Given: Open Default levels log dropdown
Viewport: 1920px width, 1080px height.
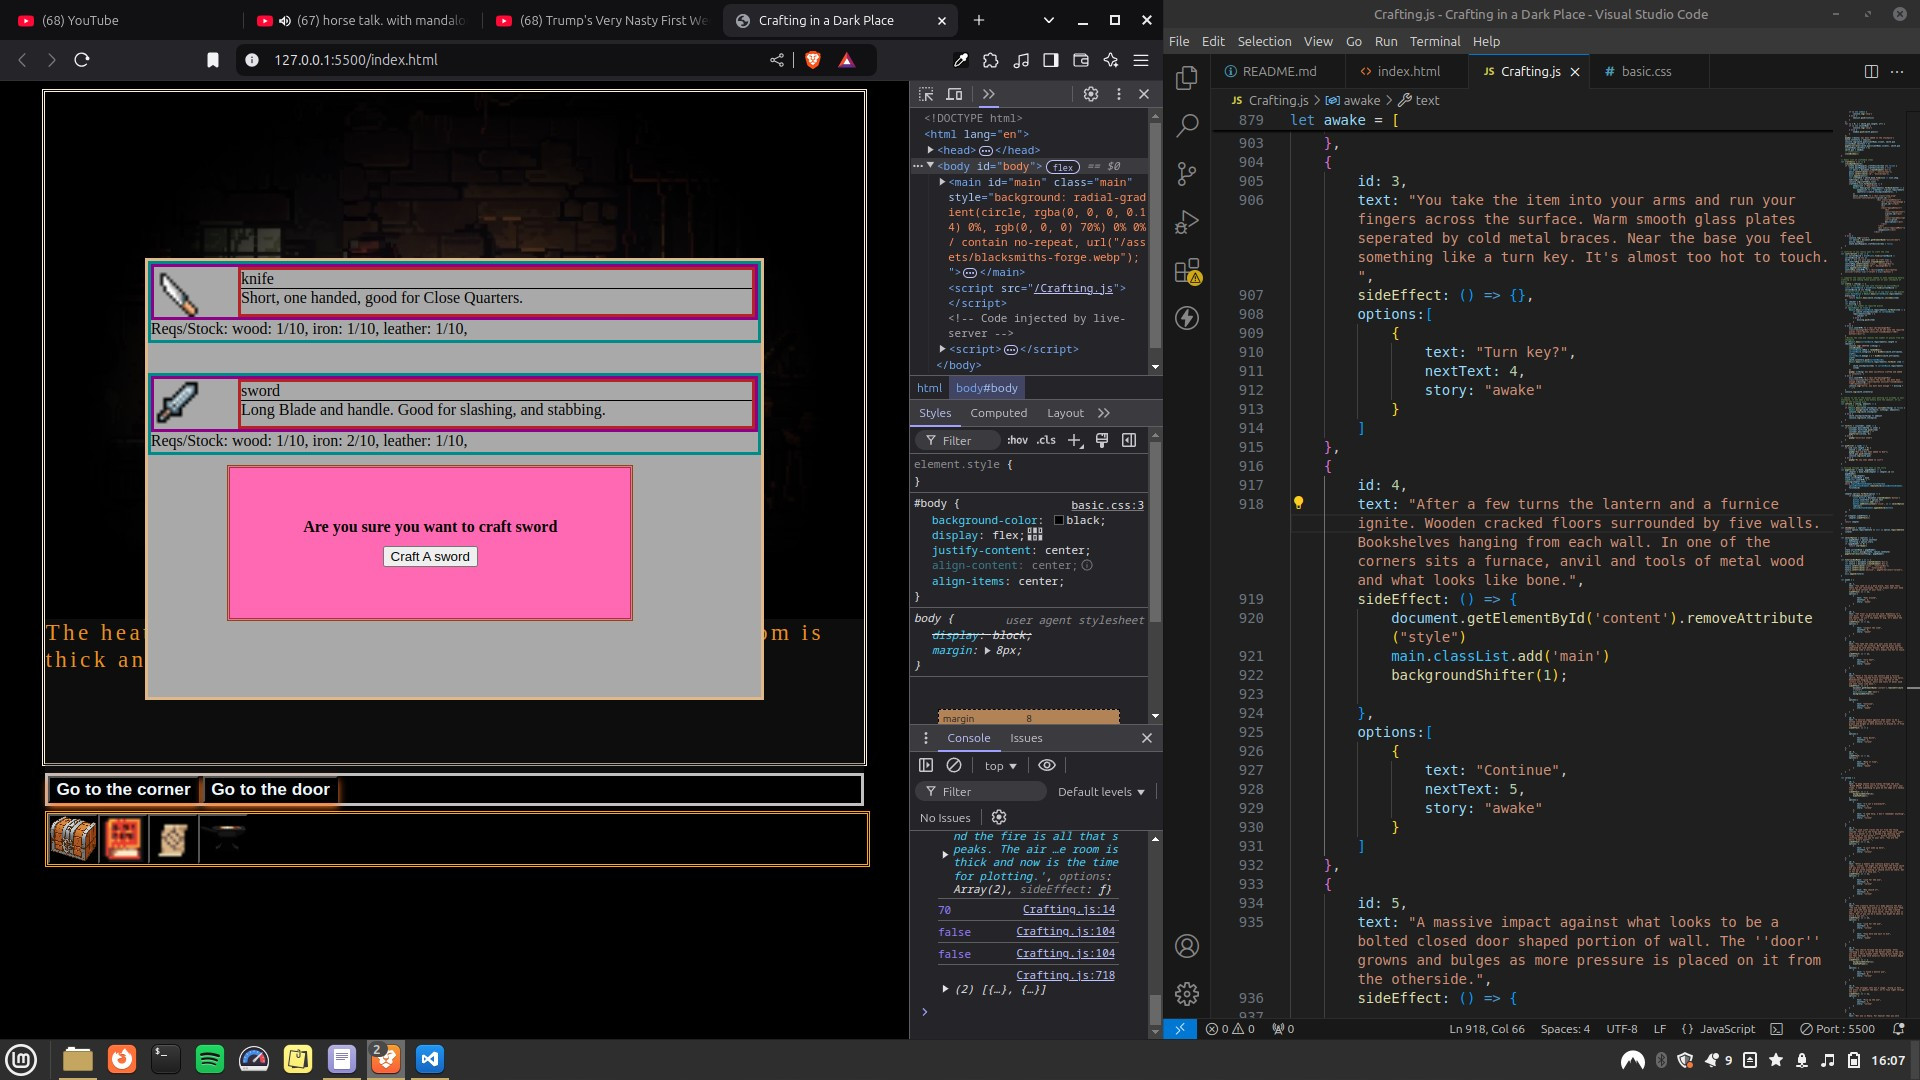Looking at the screenshot, I should click(x=1101, y=791).
